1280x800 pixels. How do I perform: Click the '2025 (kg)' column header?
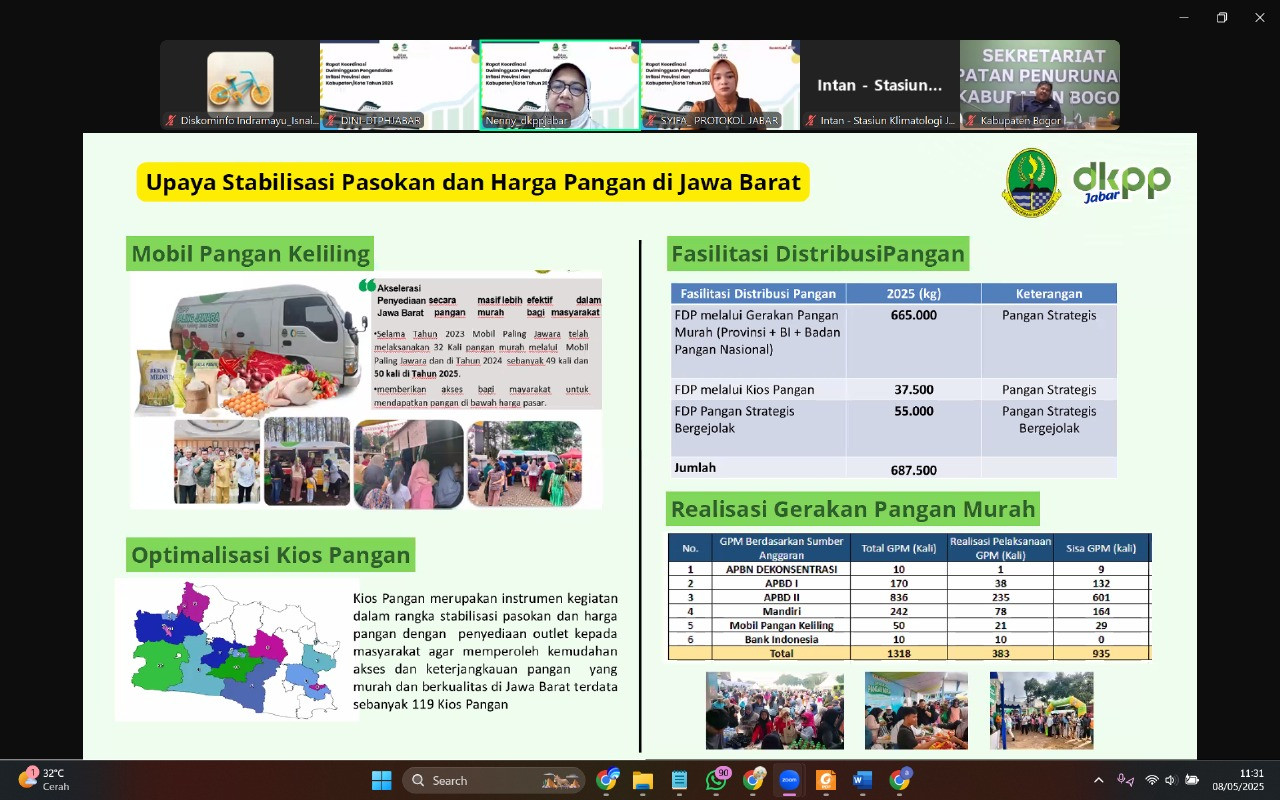click(913, 294)
